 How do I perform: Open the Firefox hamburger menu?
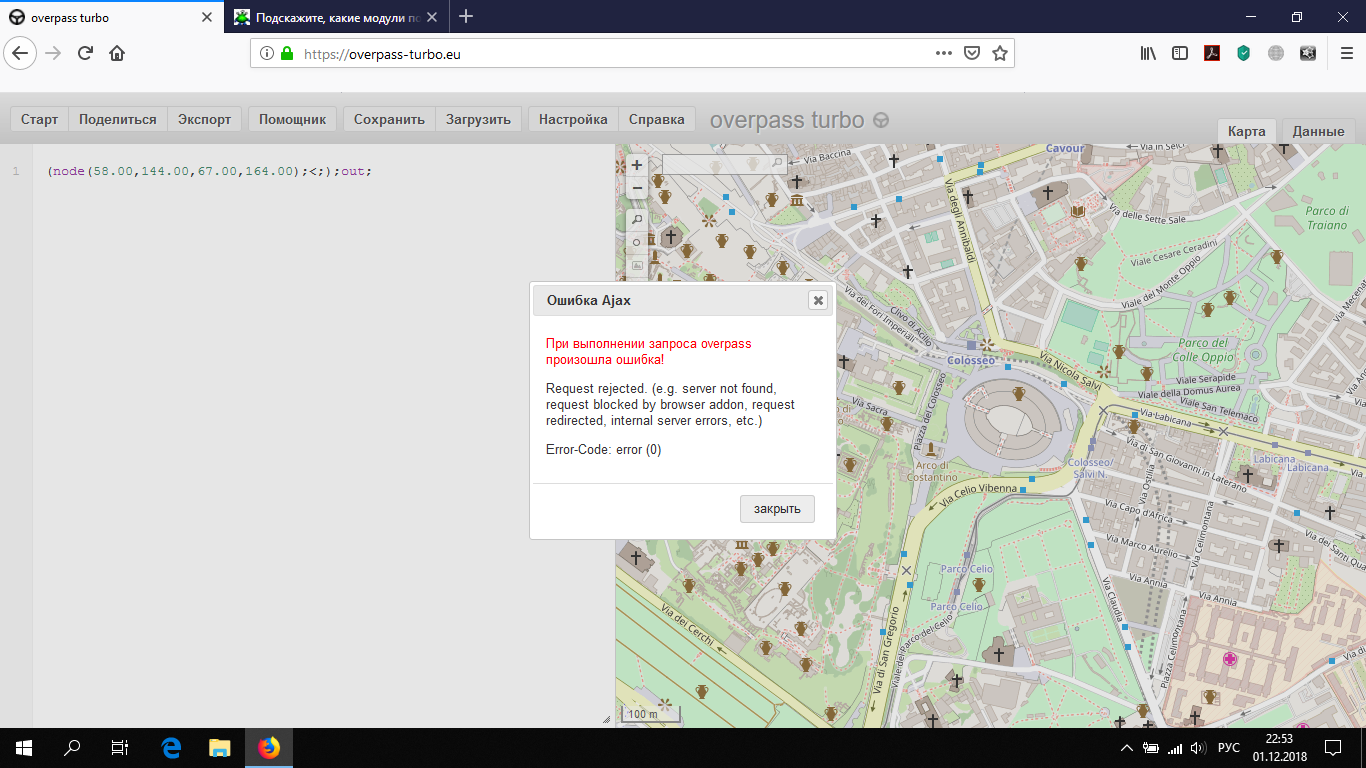click(x=1346, y=54)
